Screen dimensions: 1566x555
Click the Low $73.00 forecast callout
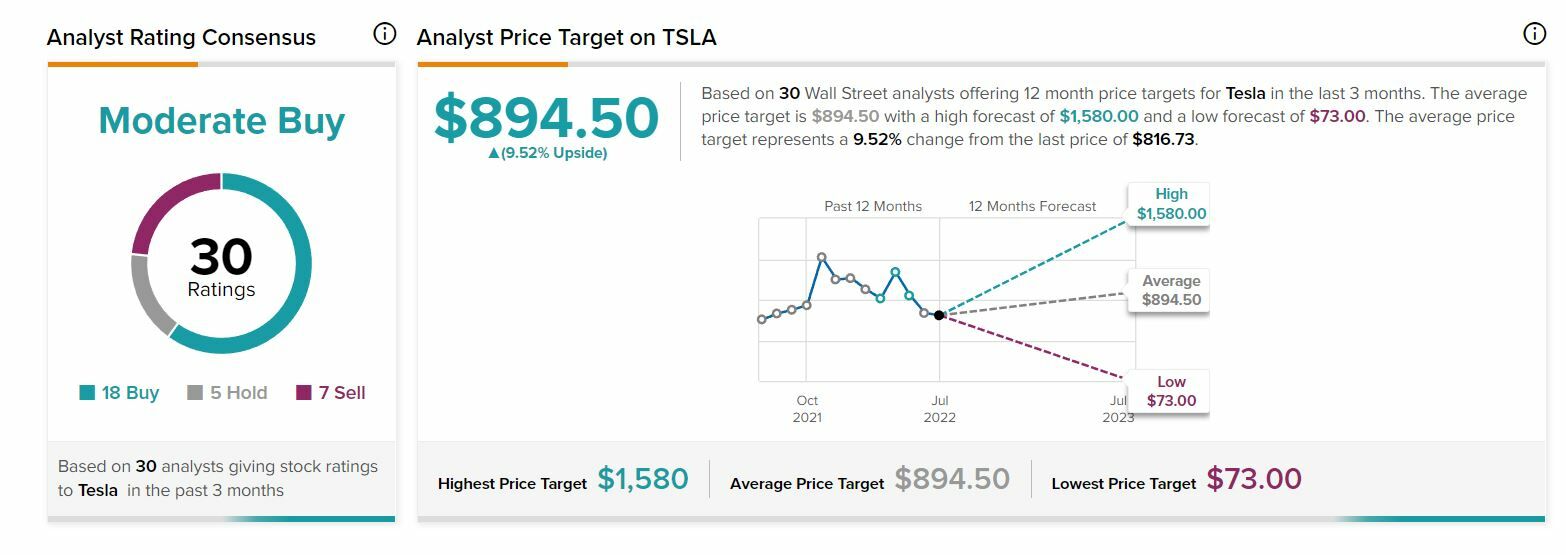[x=1170, y=391]
